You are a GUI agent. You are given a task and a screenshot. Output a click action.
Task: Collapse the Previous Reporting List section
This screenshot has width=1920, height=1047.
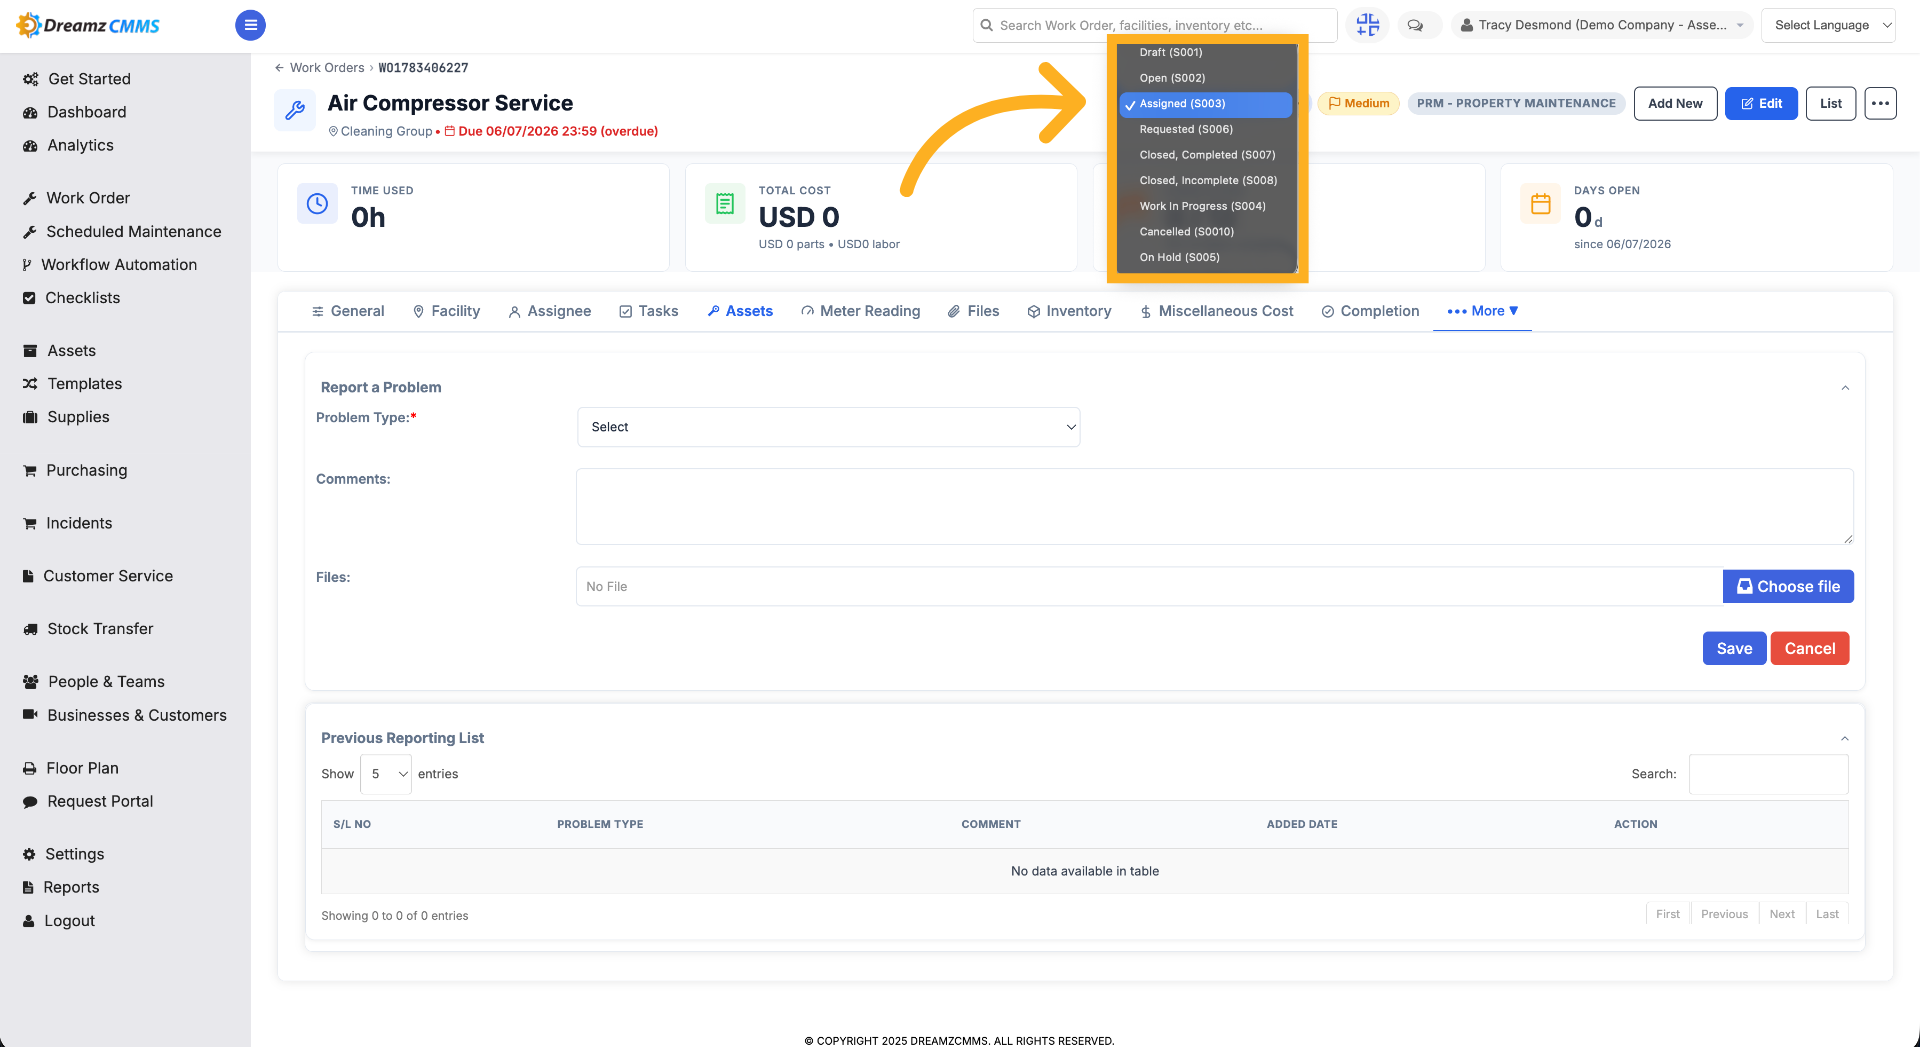[x=1845, y=739]
